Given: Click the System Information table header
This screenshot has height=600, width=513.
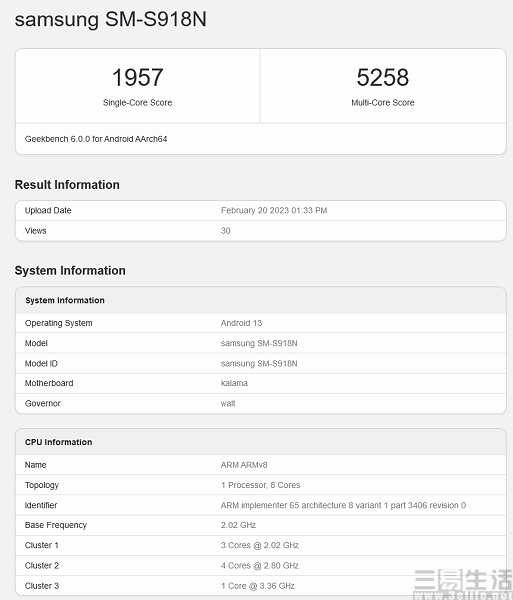Looking at the screenshot, I should point(65,300).
